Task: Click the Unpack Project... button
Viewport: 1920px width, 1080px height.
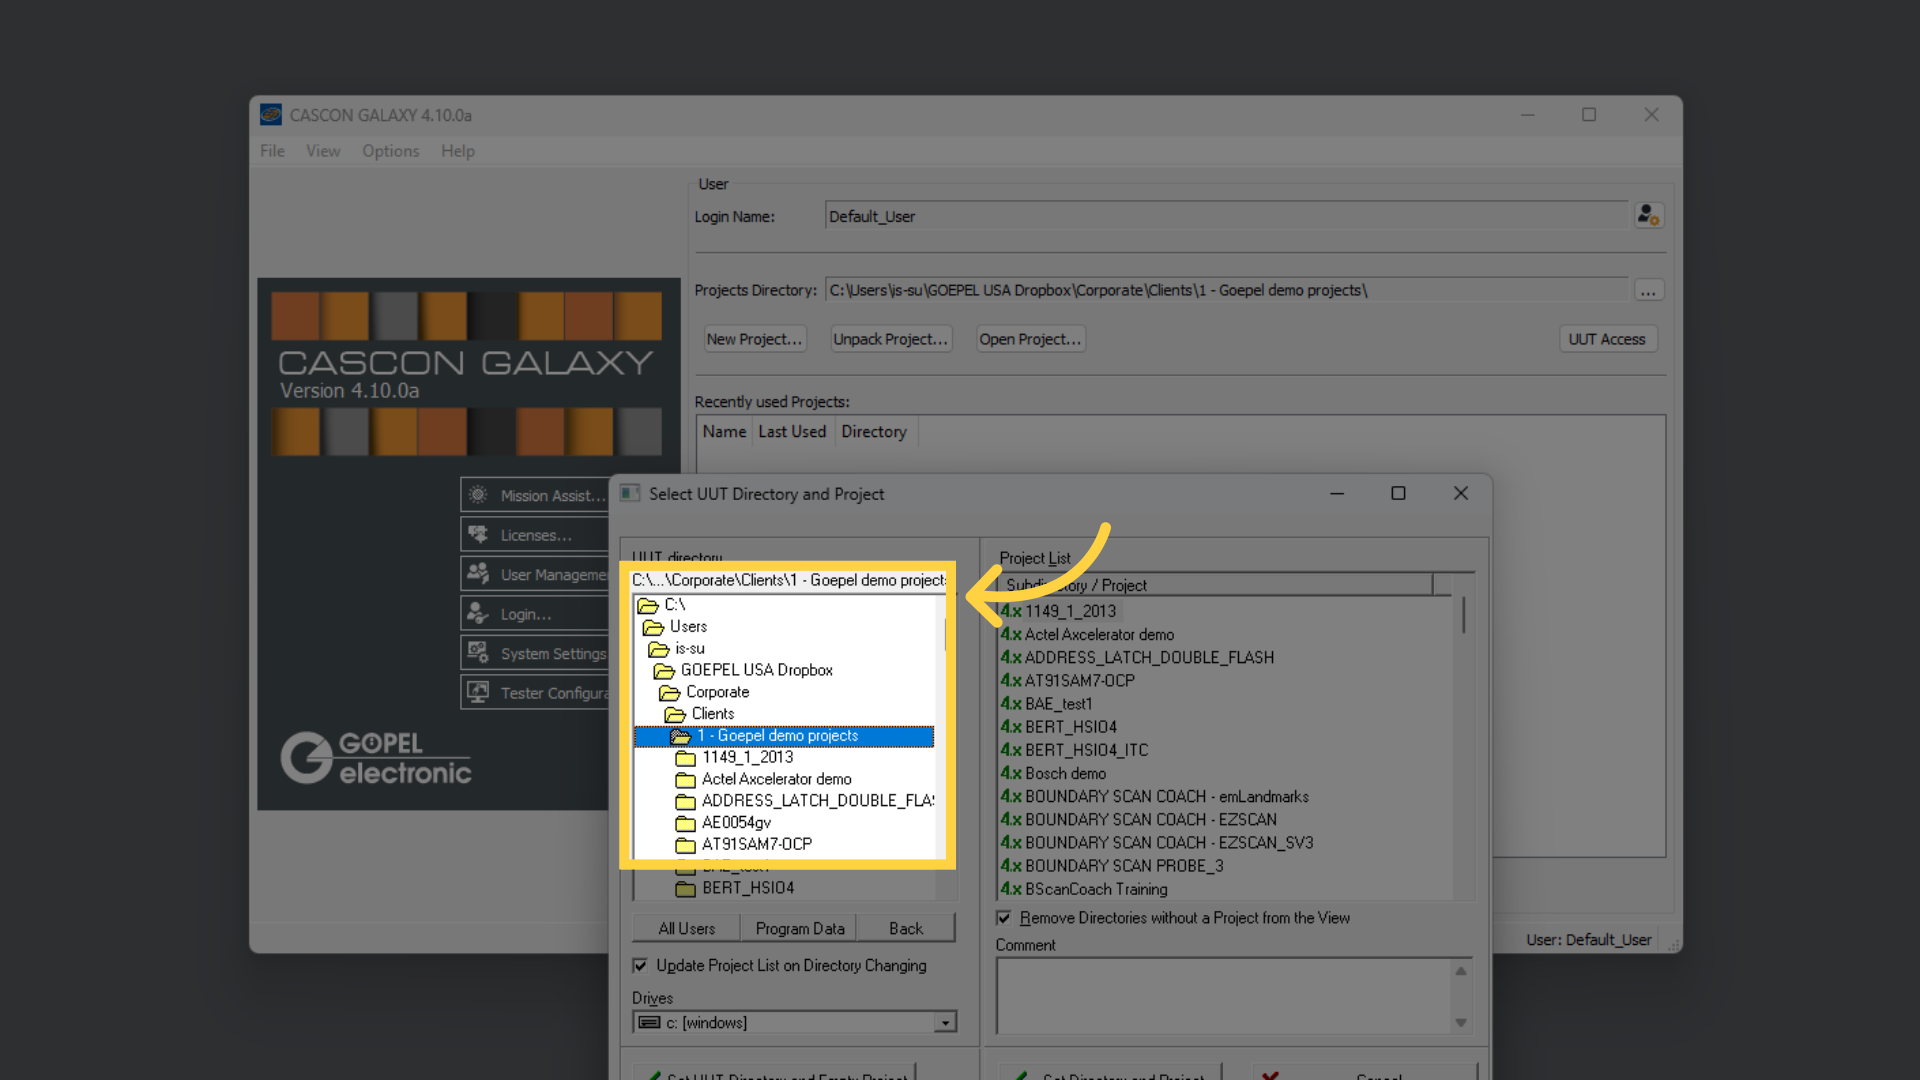Action: pos(891,339)
